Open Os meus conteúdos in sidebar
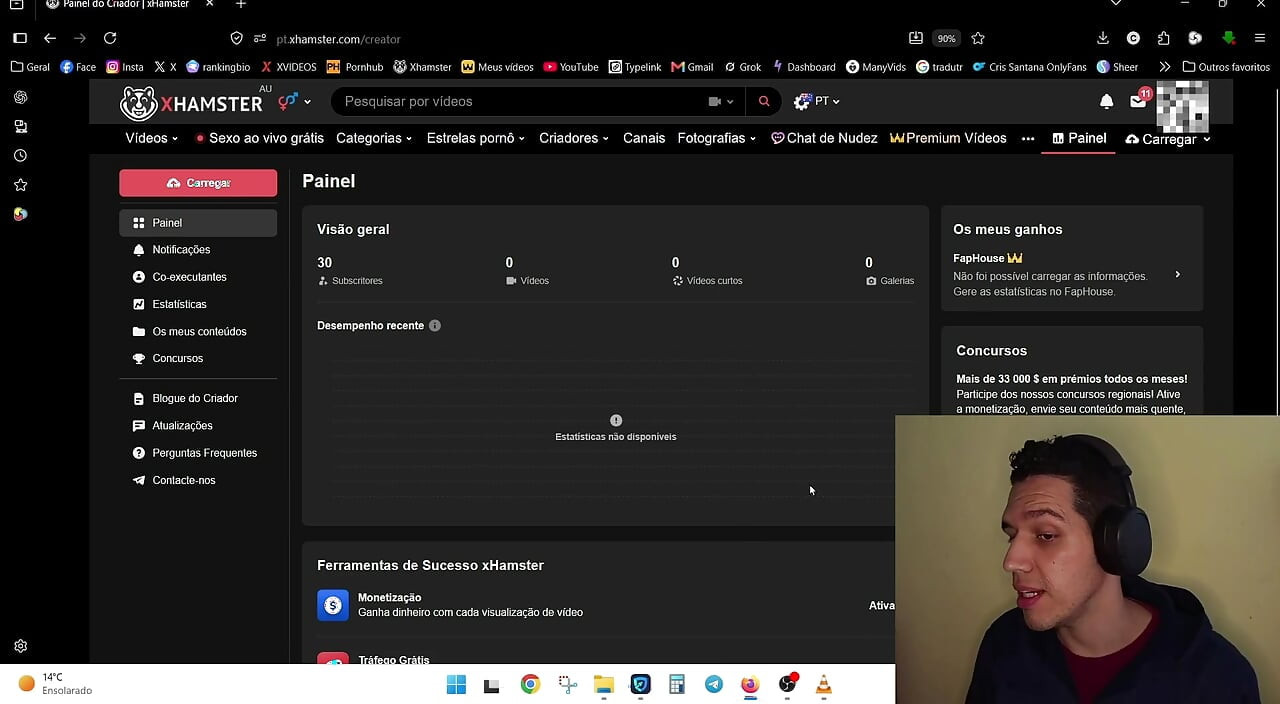 point(198,331)
